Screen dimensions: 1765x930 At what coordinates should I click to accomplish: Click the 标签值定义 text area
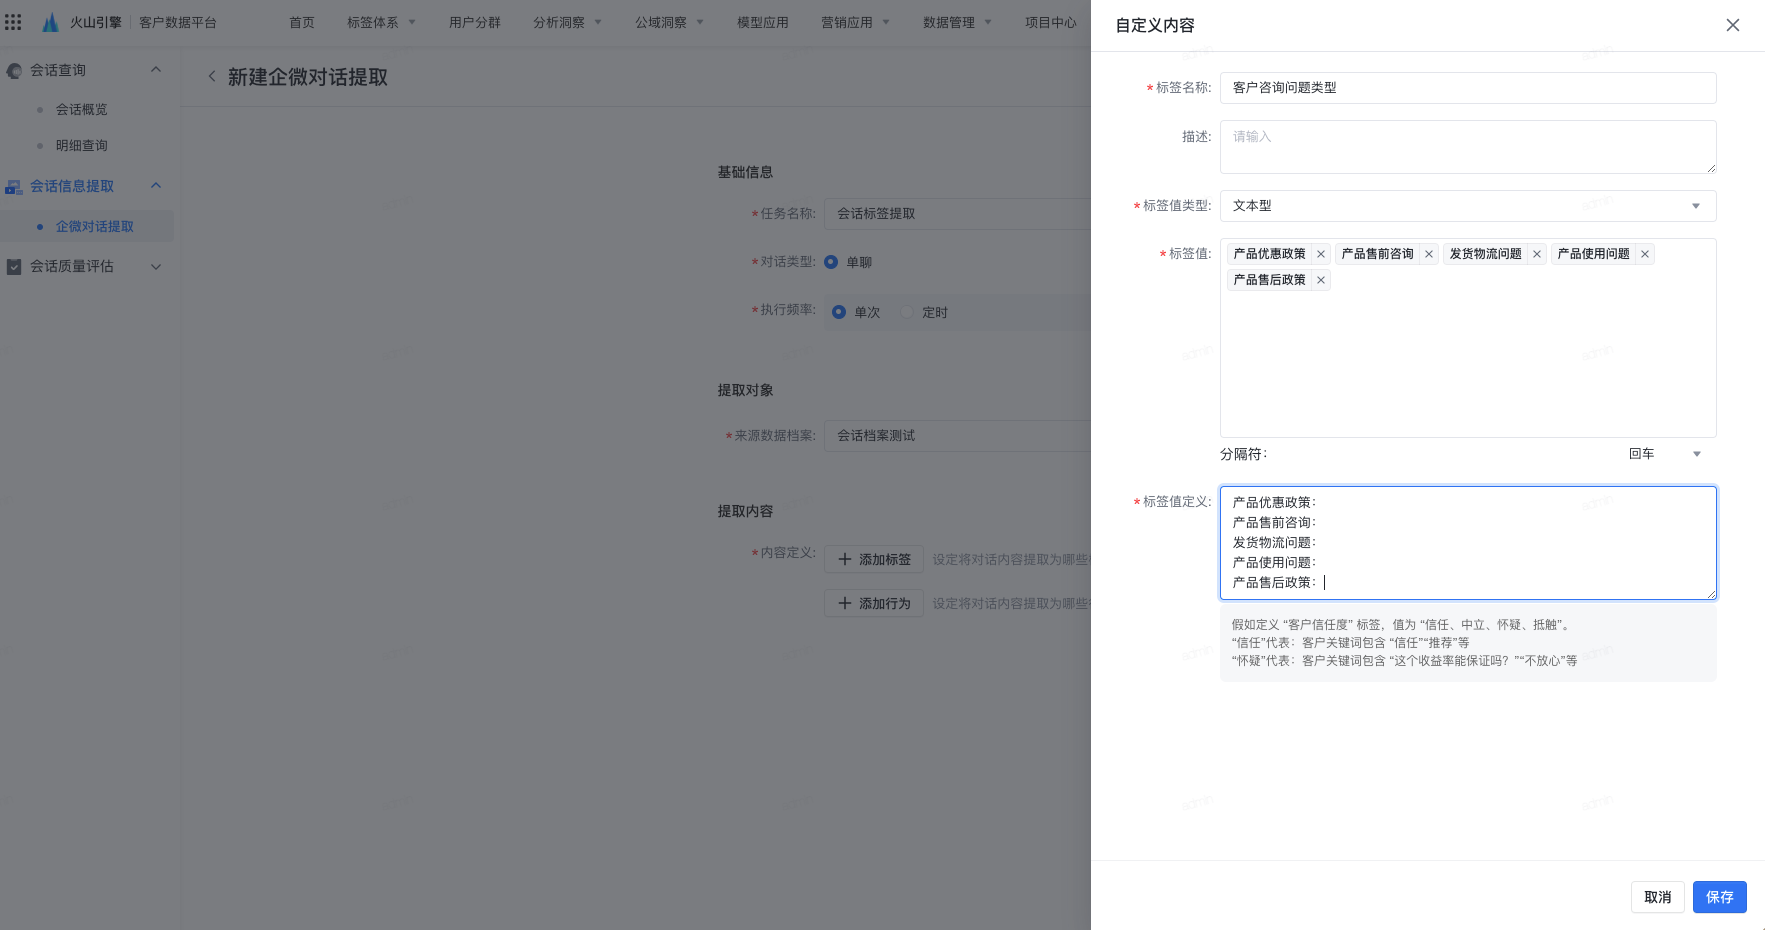pos(1468,543)
